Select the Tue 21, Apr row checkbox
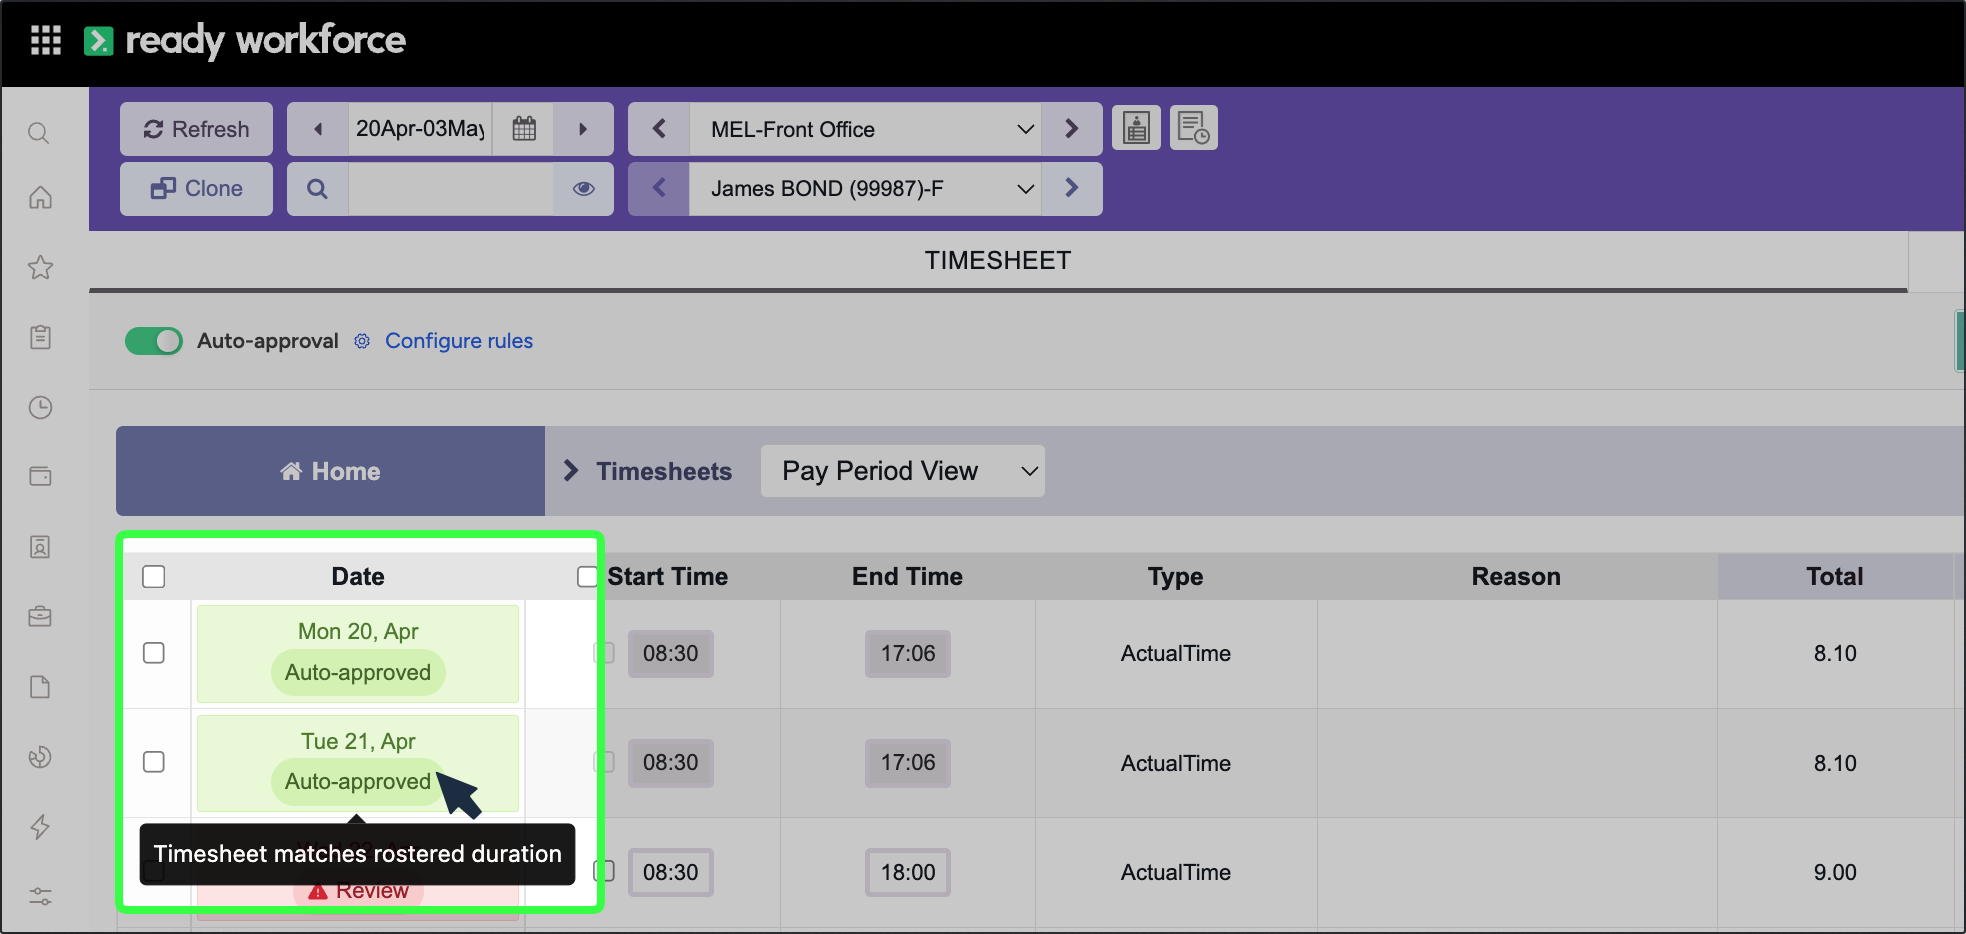1966x934 pixels. 154,762
